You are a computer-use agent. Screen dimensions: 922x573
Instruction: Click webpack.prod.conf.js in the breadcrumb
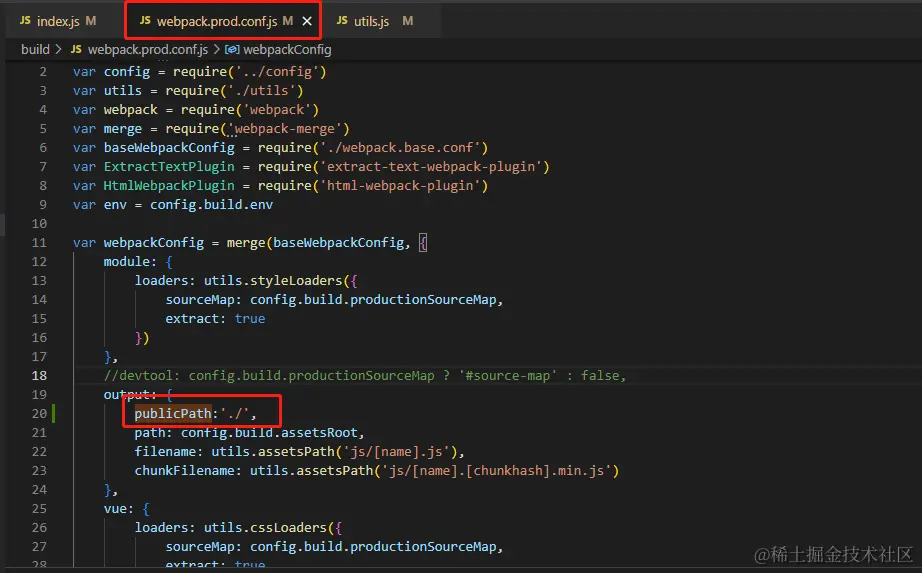(148, 49)
